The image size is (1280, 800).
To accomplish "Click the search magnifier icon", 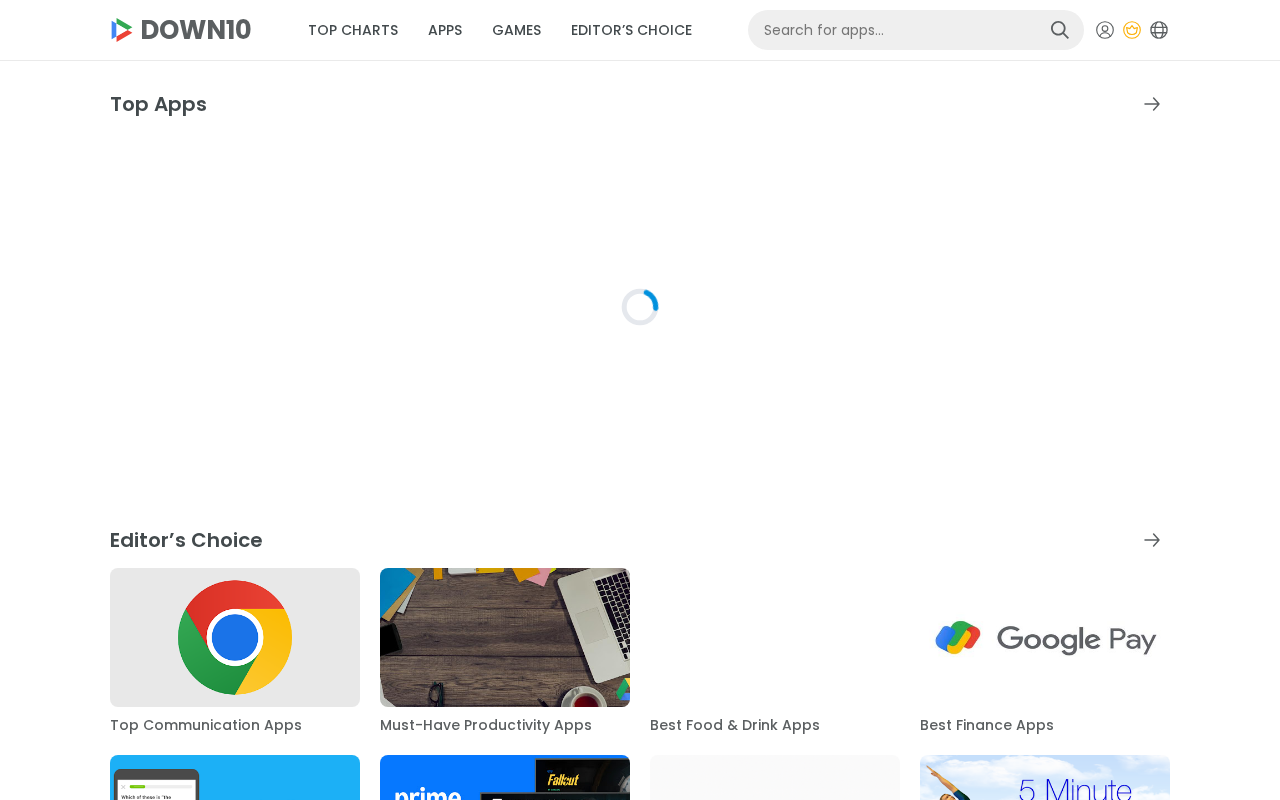I will 1059,30.
